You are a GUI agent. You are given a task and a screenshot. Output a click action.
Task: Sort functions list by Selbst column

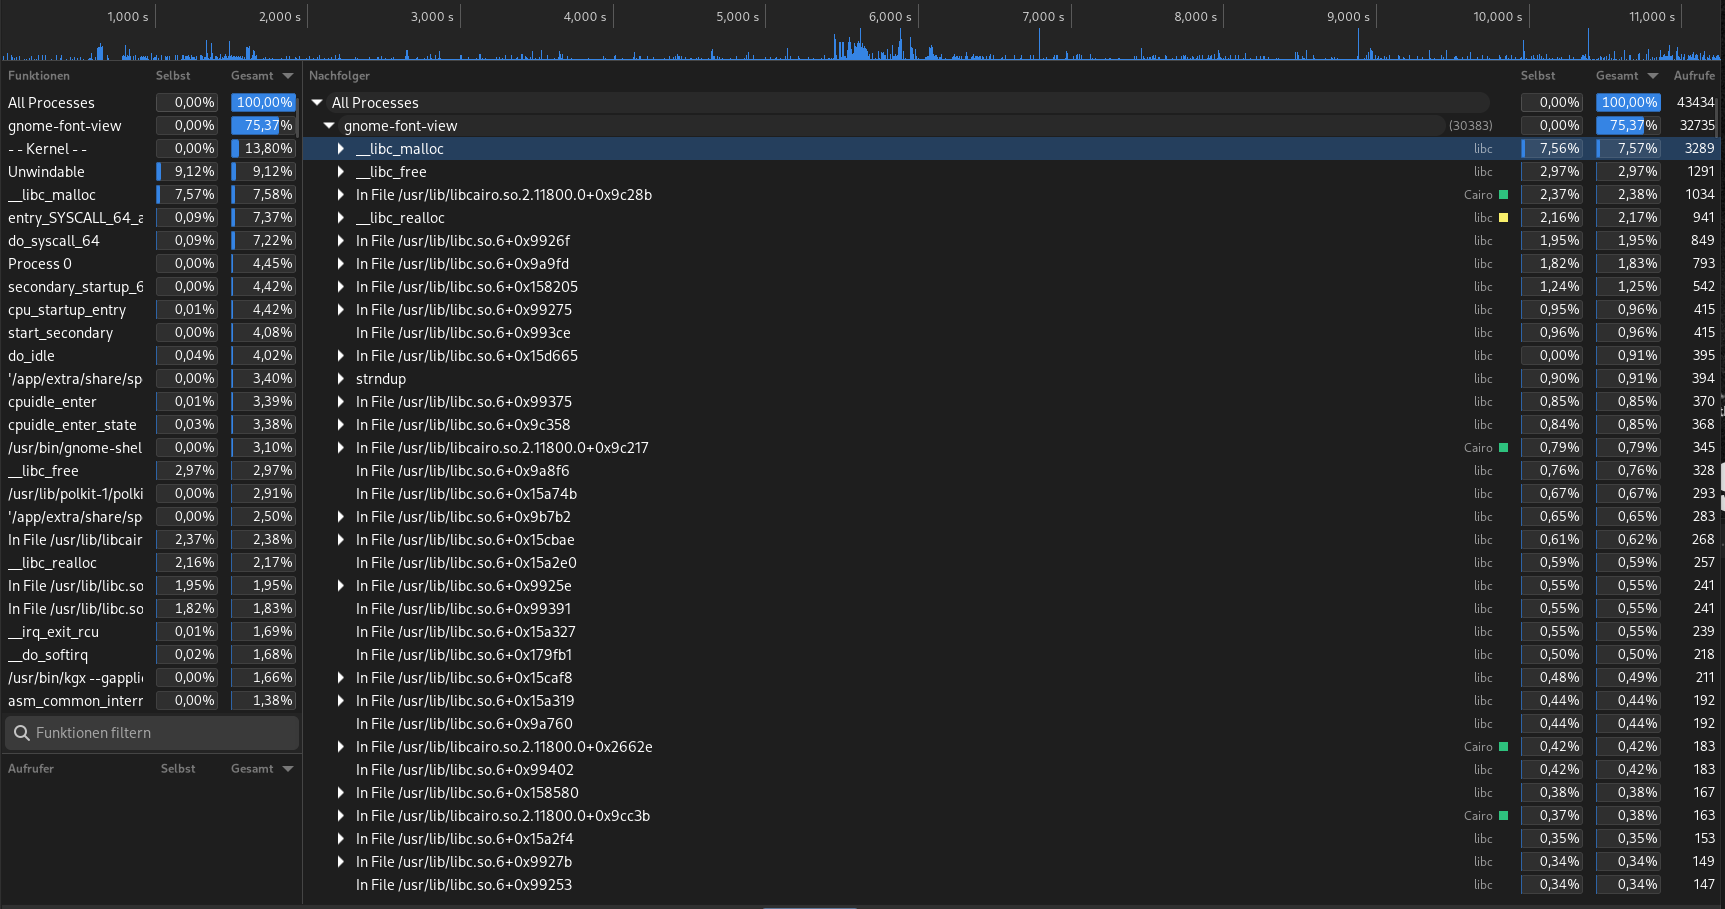point(173,76)
